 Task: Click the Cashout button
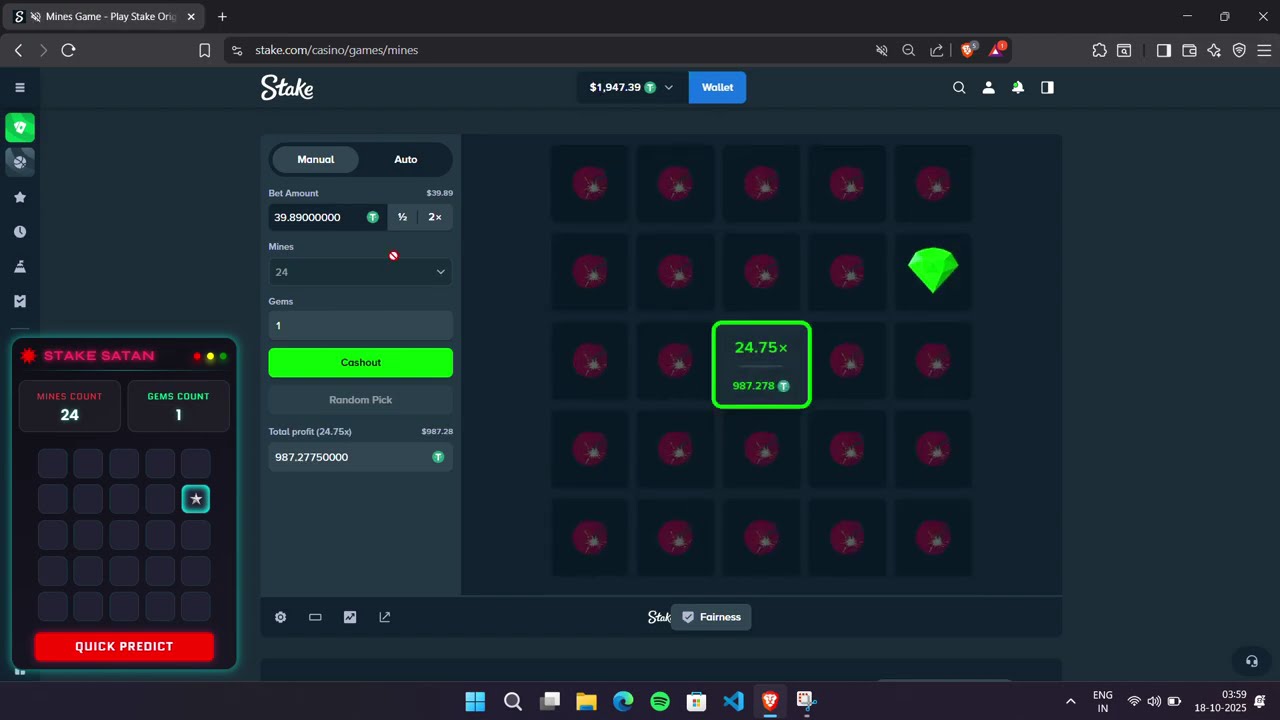pyautogui.click(x=360, y=363)
